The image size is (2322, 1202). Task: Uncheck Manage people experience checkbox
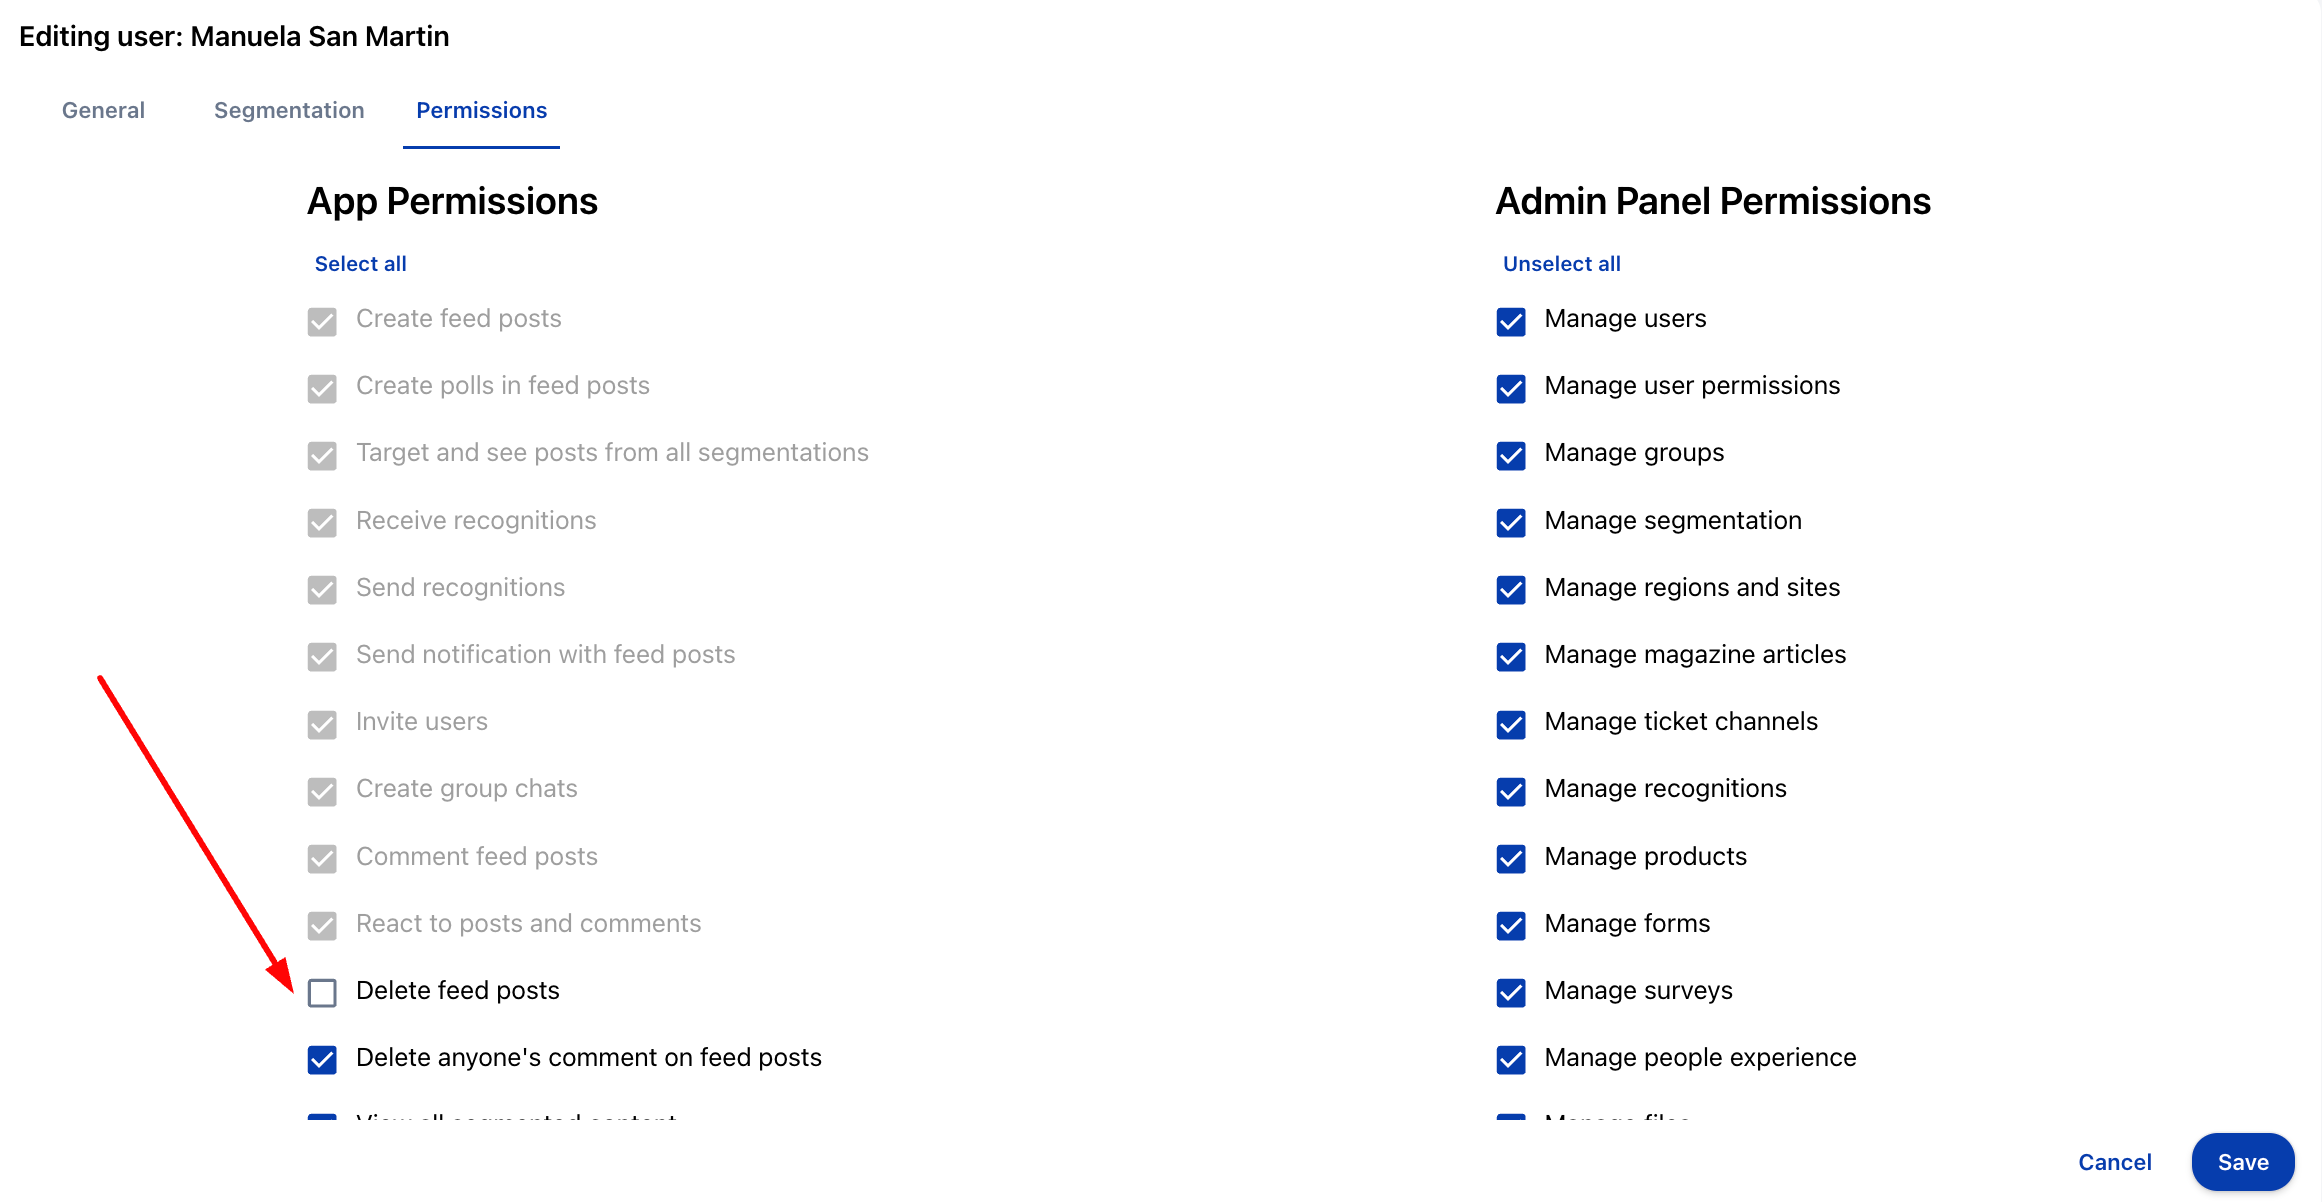[1510, 1059]
